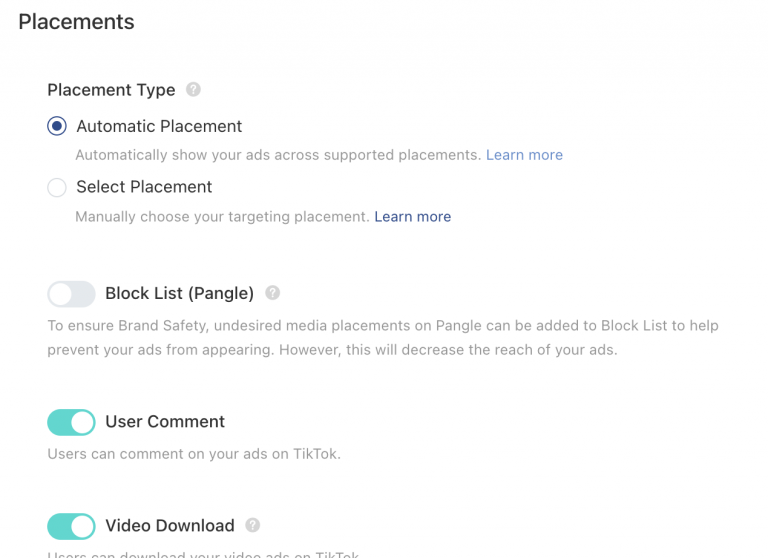Select the Automatic Placement radio button
The height and width of the screenshot is (558, 768).
point(57,127)
